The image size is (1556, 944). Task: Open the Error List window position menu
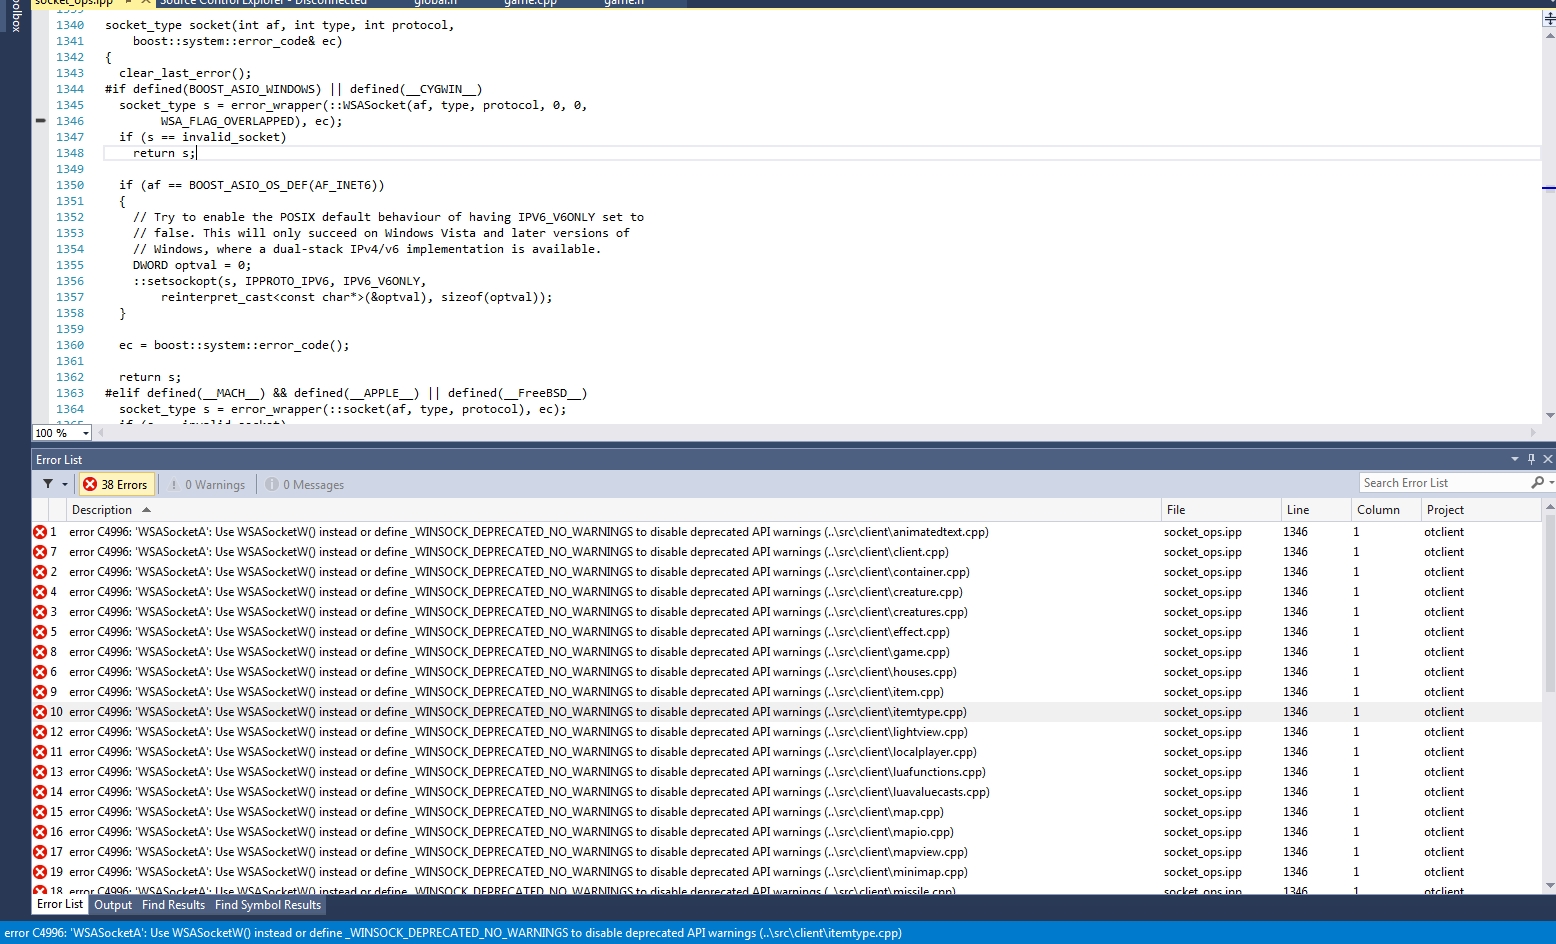(x=1514, y=459)
